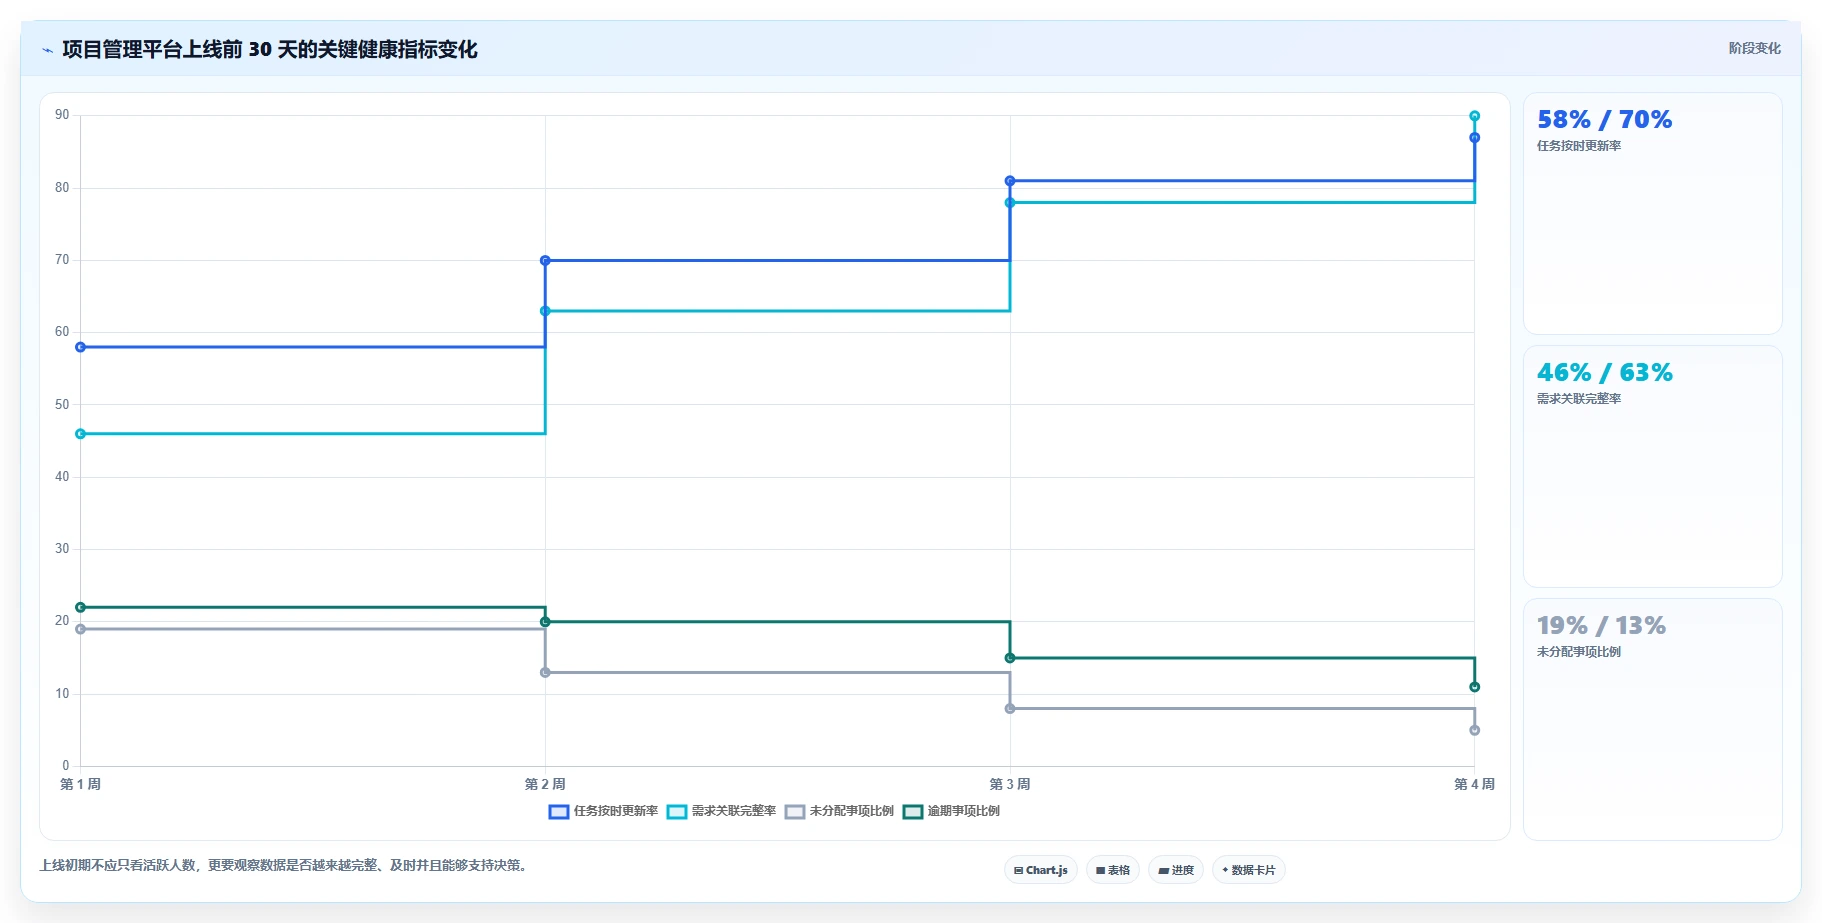Select the 未分配事项比例 point at 8 in week 3

[x=1010, y=708]
